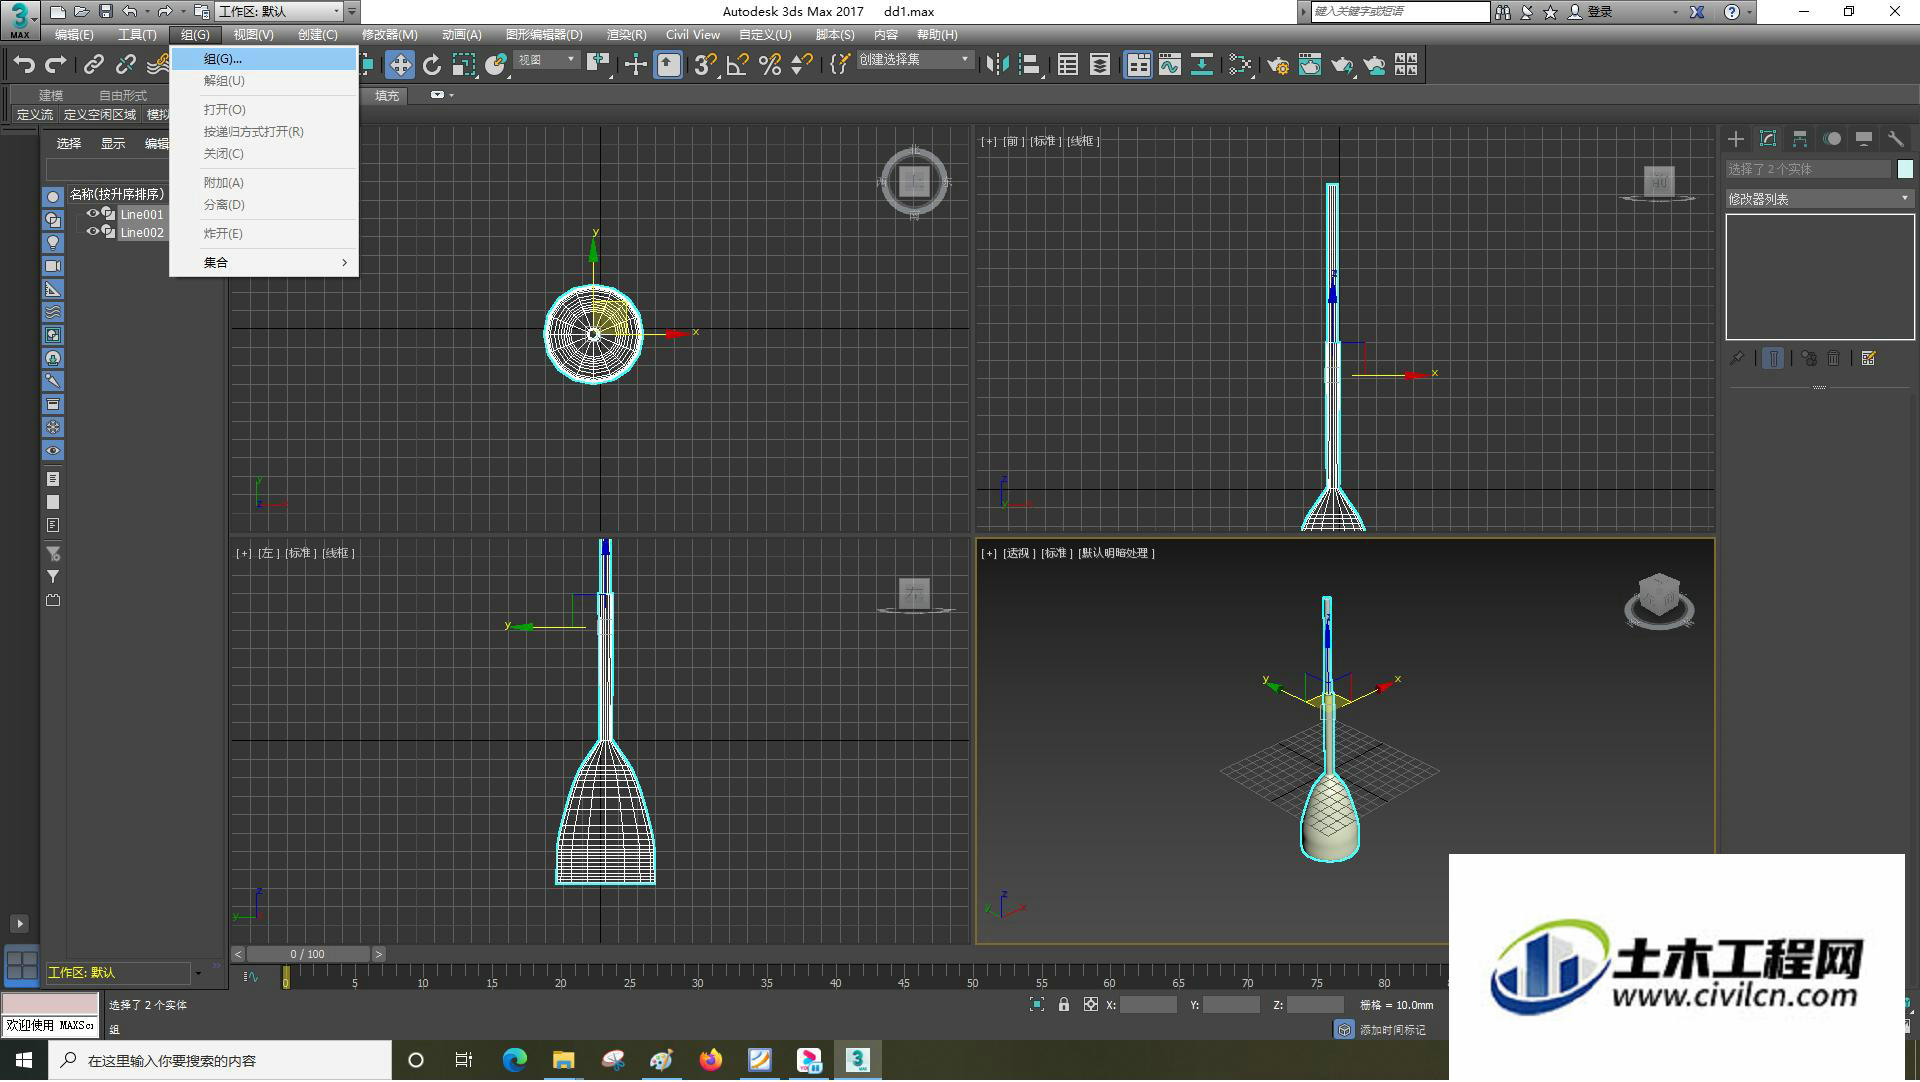Click the Select (选择) menu in Scene Explorer
The image size is (1920, 1082).
(x=69, y=144)
